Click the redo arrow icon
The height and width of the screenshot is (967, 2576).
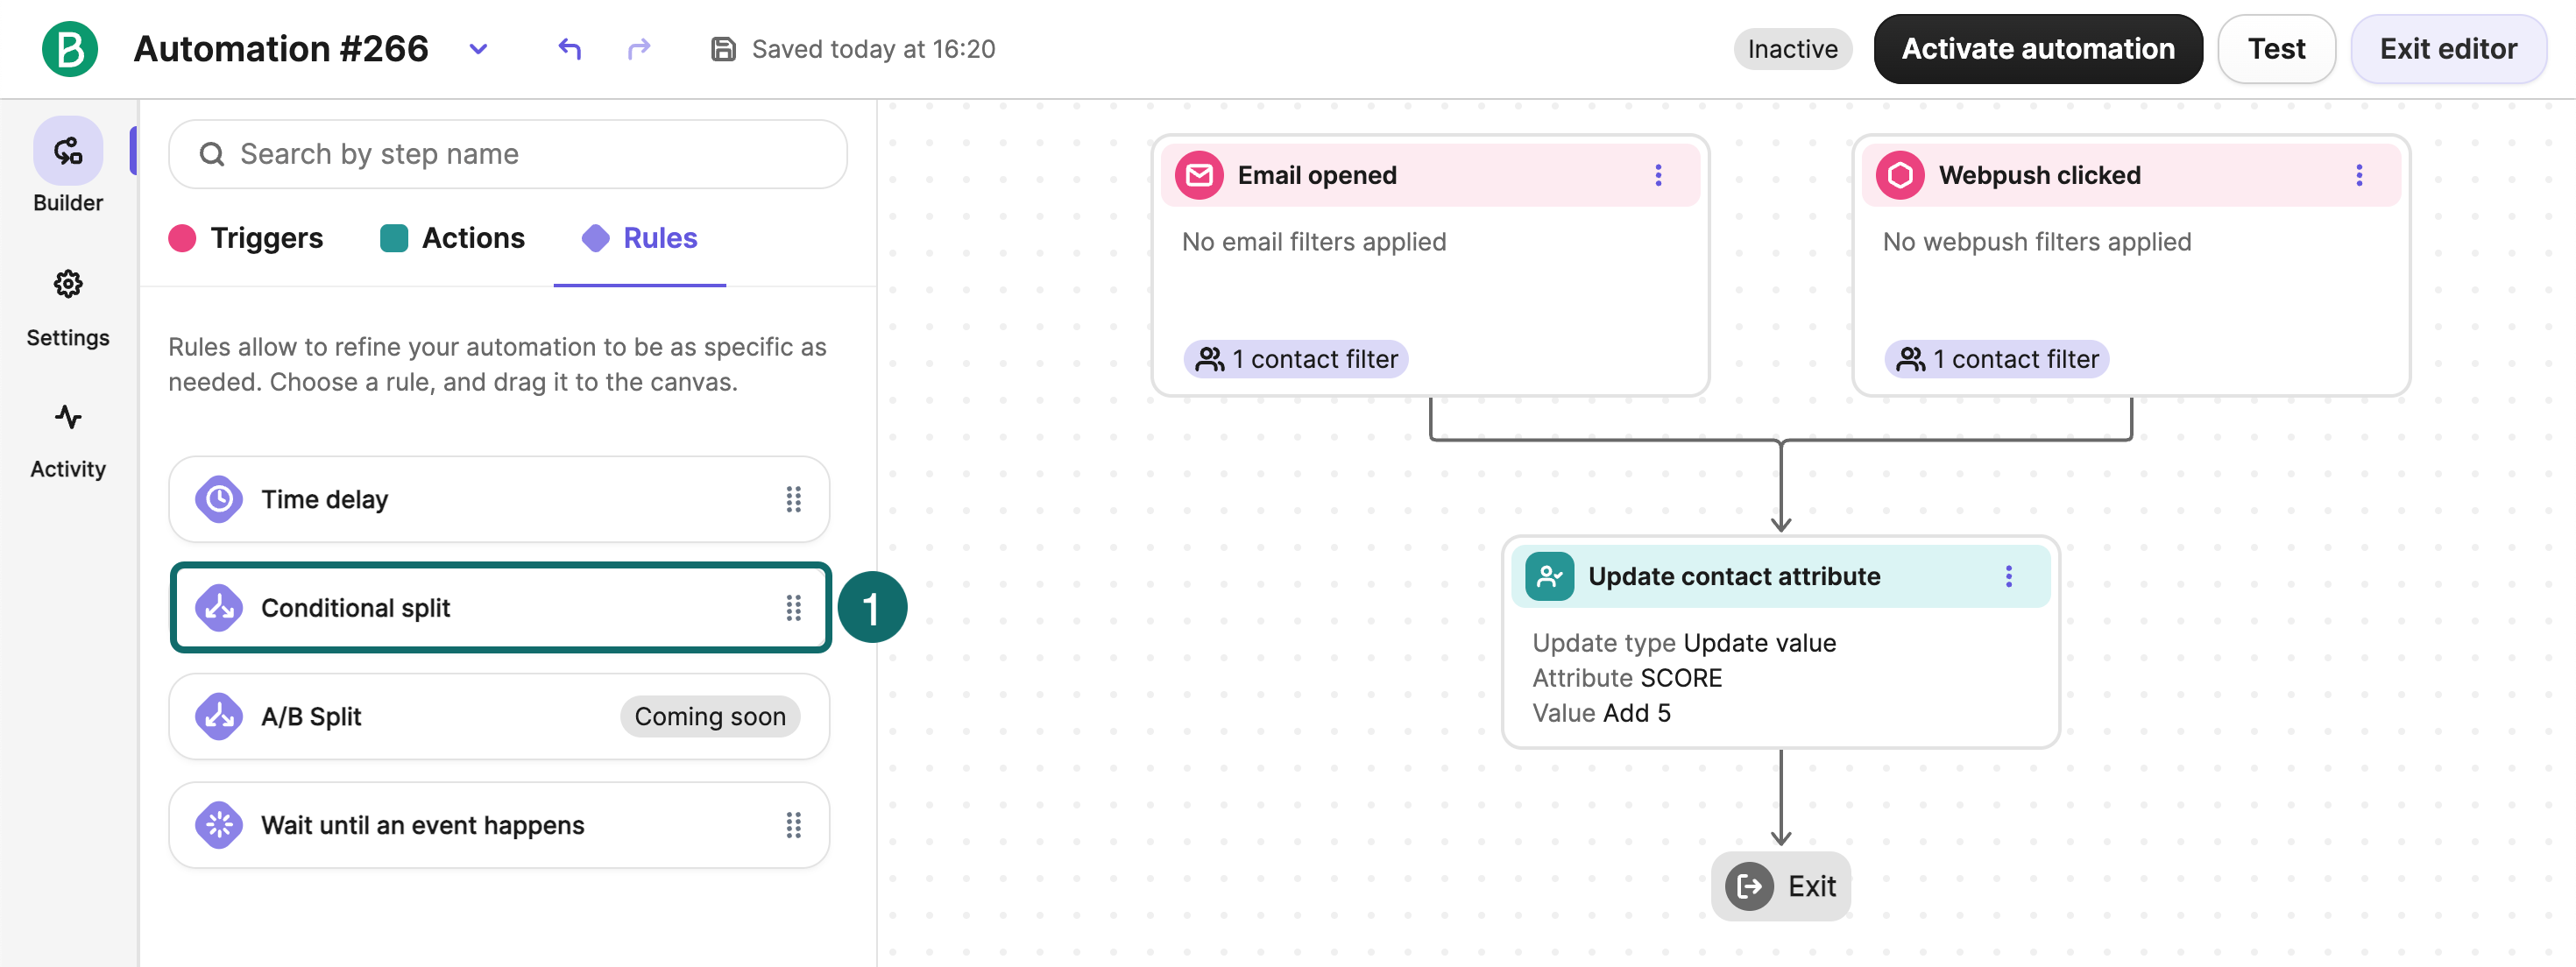click(639, 49)
